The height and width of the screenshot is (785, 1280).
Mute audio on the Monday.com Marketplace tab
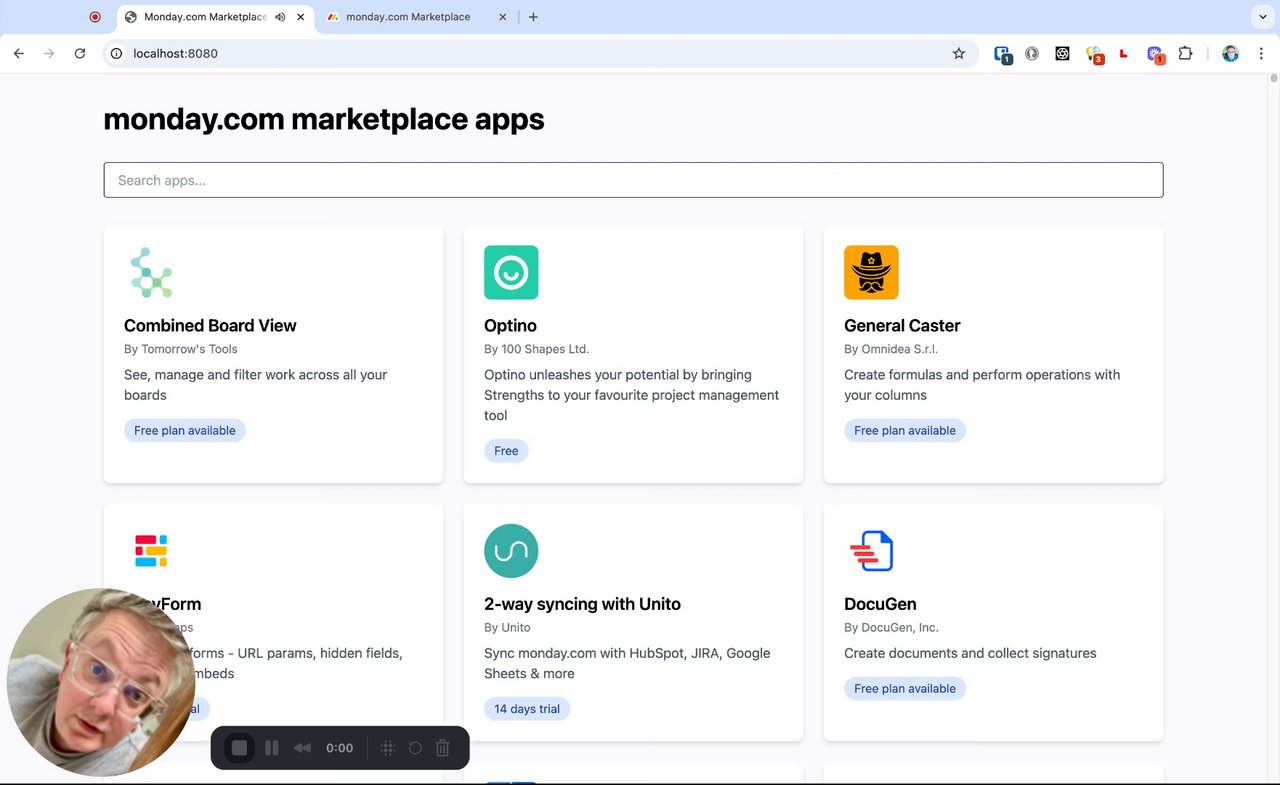280,17
